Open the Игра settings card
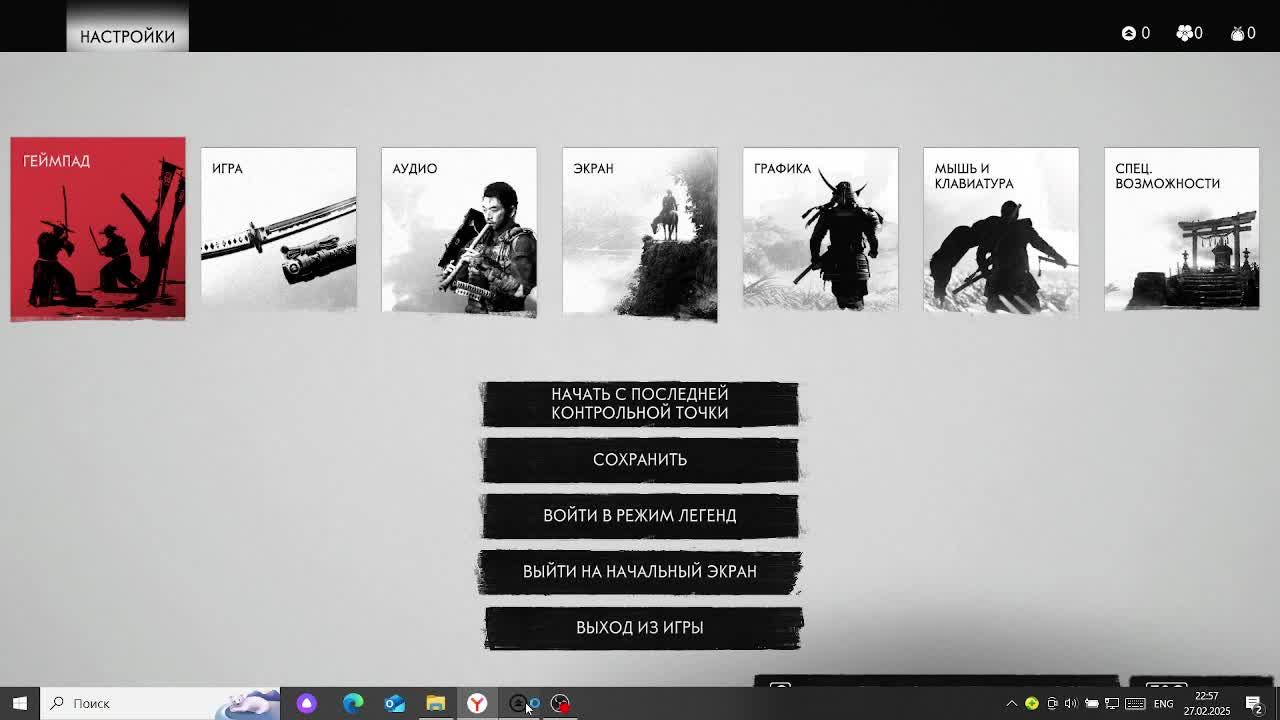 278,229
